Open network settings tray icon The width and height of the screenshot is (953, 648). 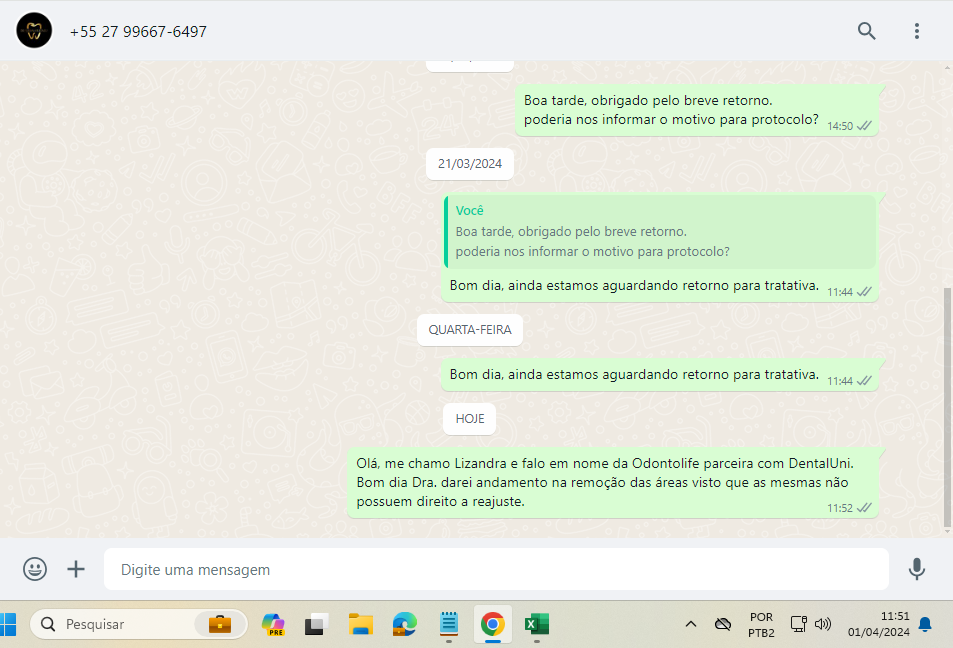coord(798,624)
